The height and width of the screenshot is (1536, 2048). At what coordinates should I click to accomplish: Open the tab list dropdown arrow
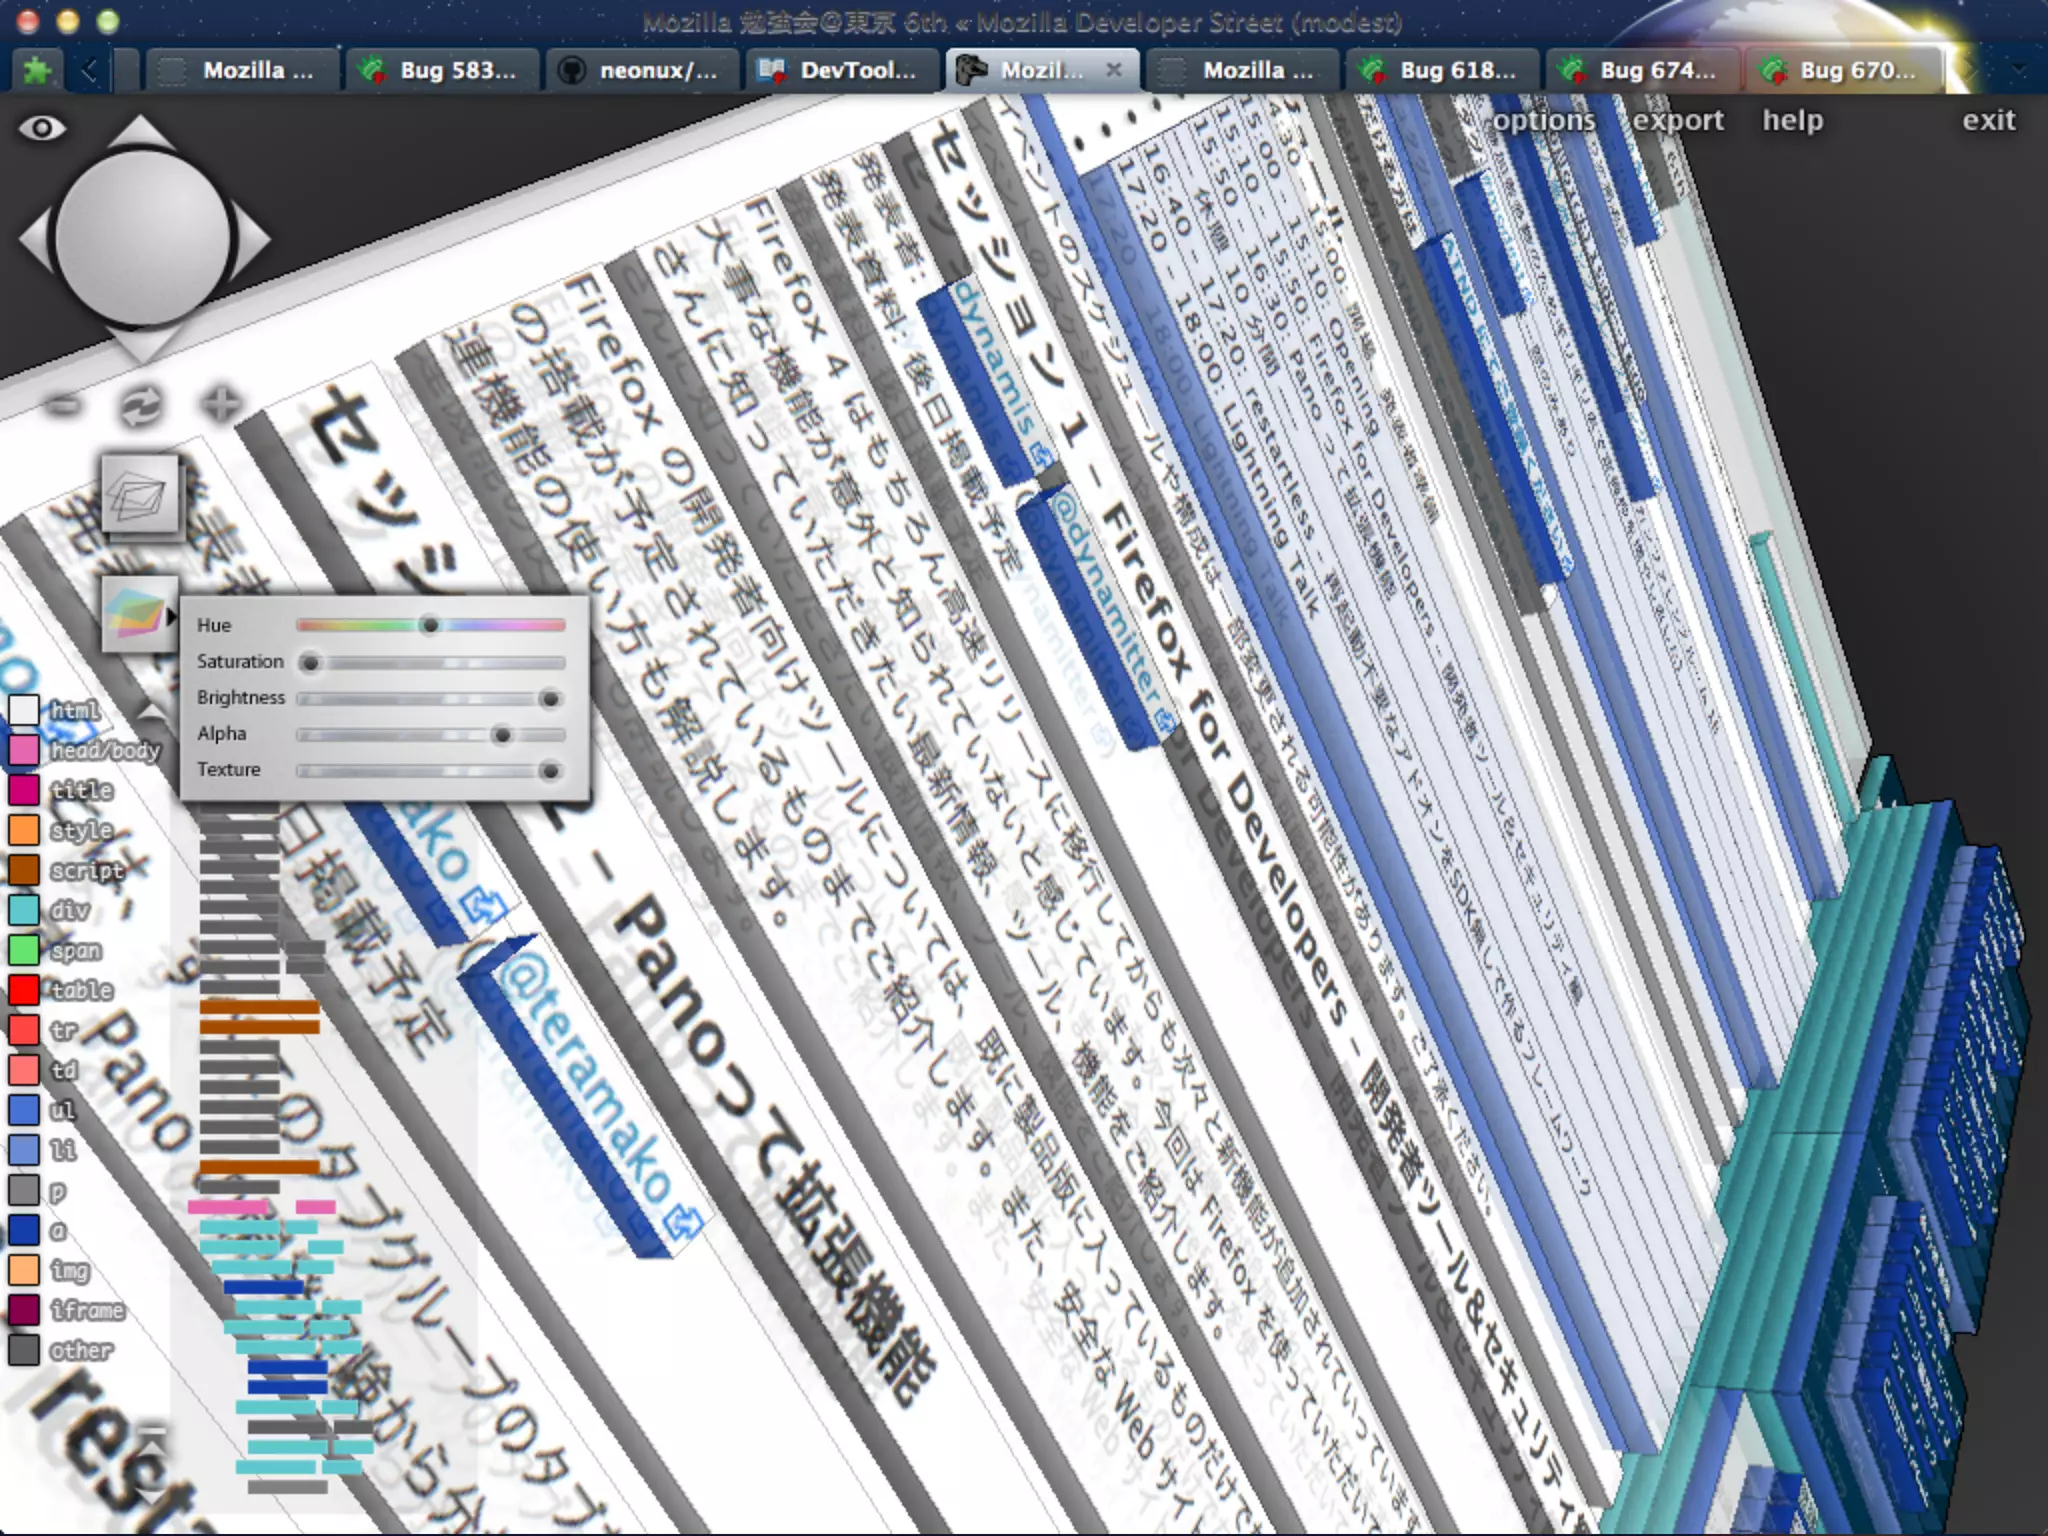(x=2018, y=70)
